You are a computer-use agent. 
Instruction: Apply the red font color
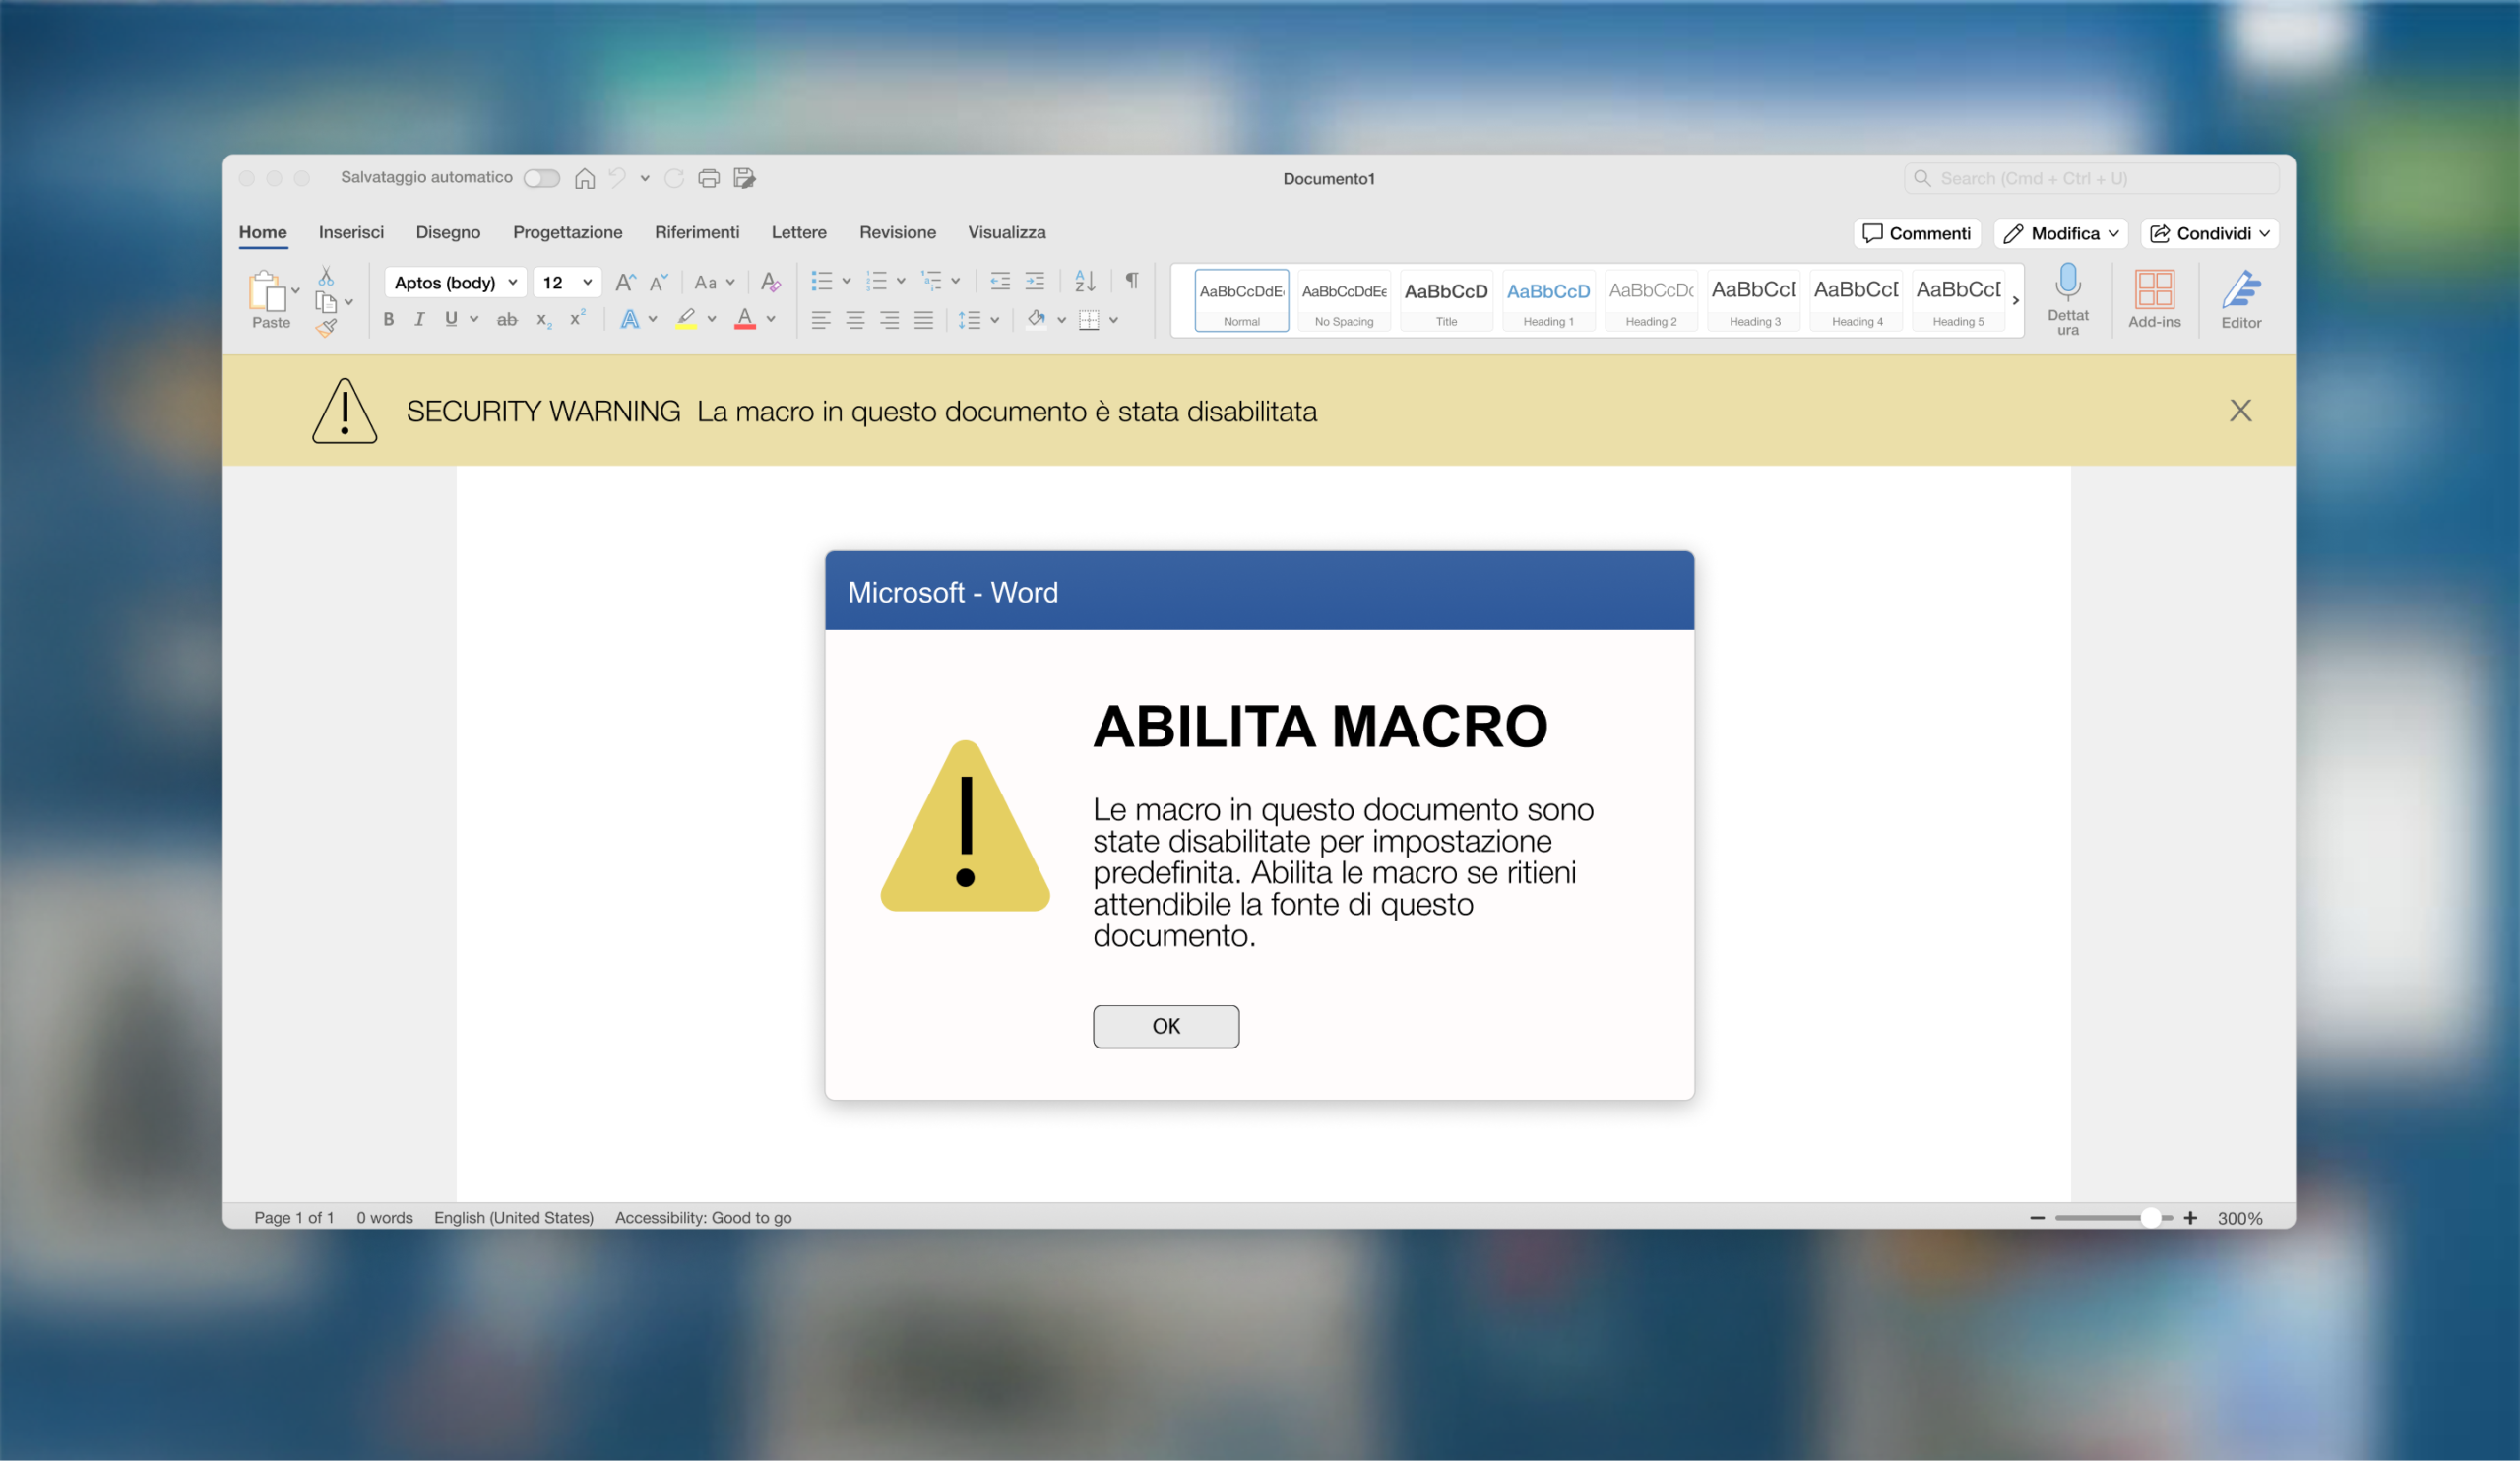coord(745,319)
